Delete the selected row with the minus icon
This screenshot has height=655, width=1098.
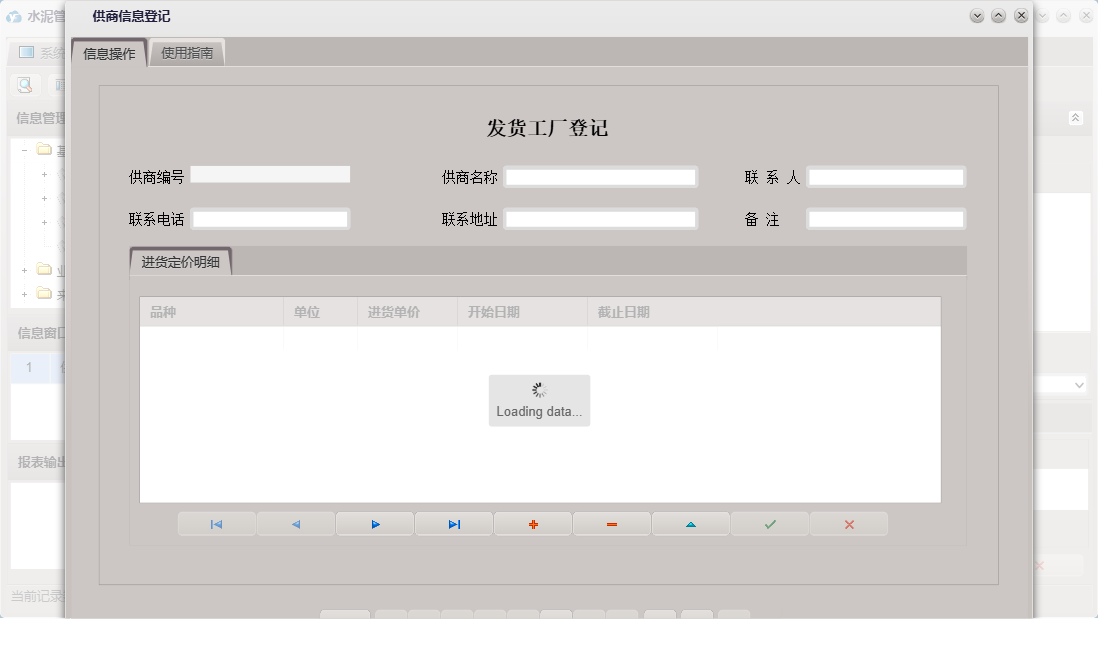[612, 523]
